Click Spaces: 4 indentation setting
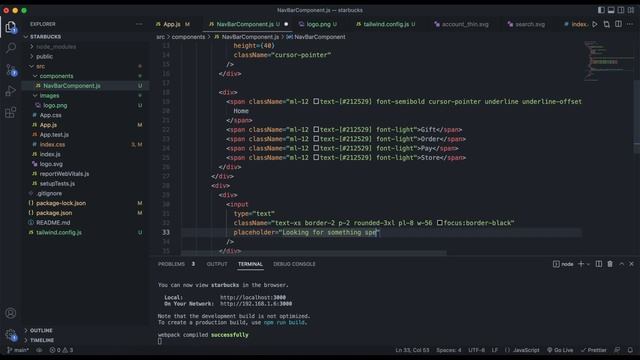Viewport: 640px width, 360px height. coord(449,350)
